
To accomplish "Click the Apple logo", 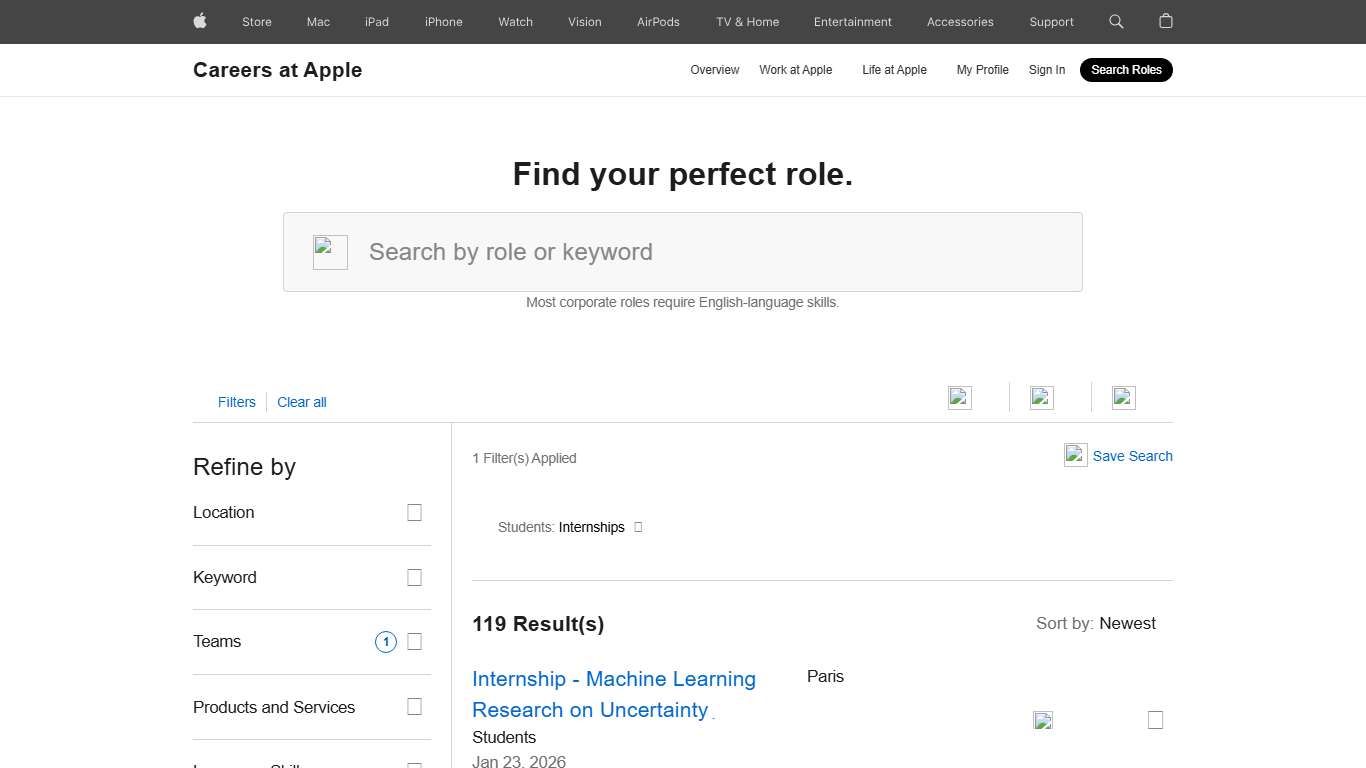I will 199,21.
